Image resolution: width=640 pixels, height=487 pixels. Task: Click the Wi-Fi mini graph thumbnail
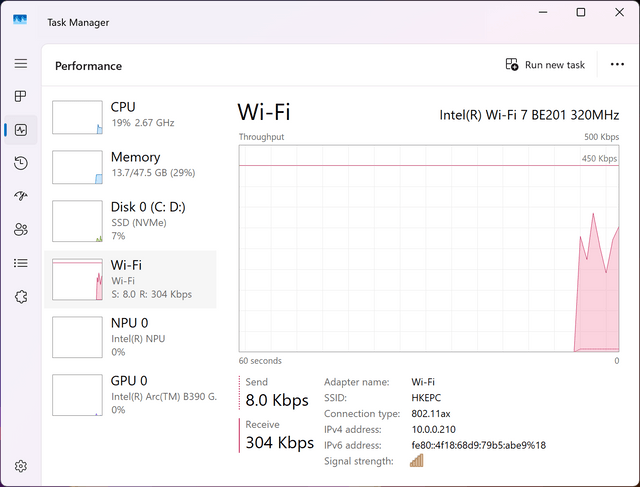coord(77,279)
